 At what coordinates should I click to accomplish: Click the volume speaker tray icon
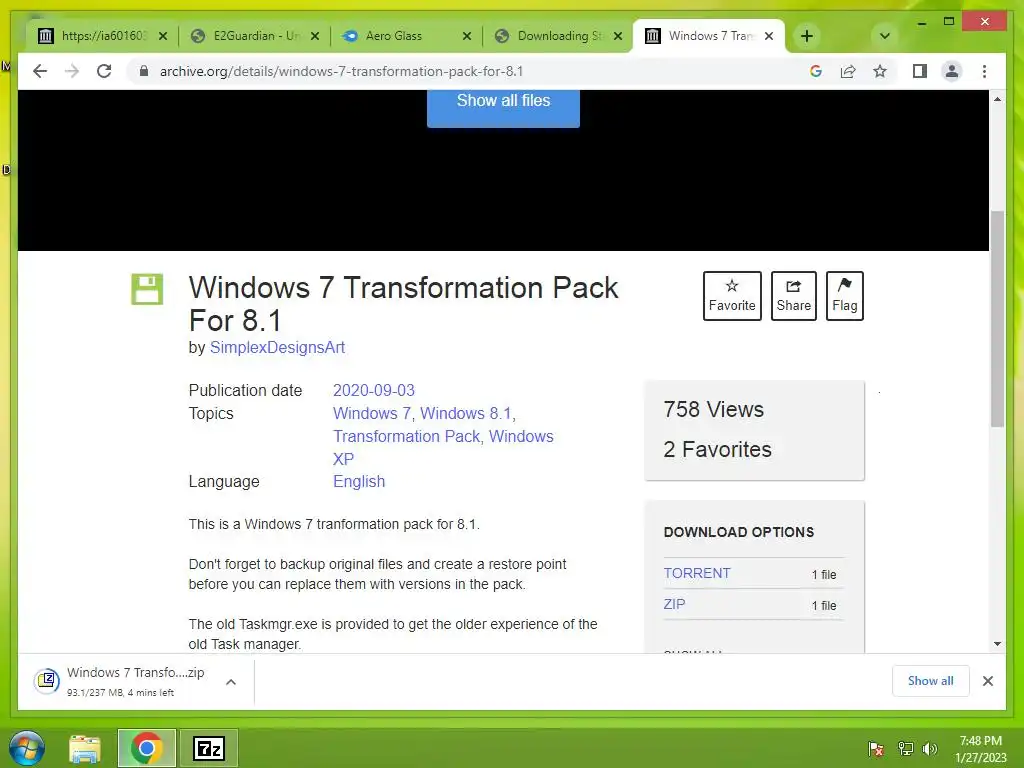click(929, 749)
